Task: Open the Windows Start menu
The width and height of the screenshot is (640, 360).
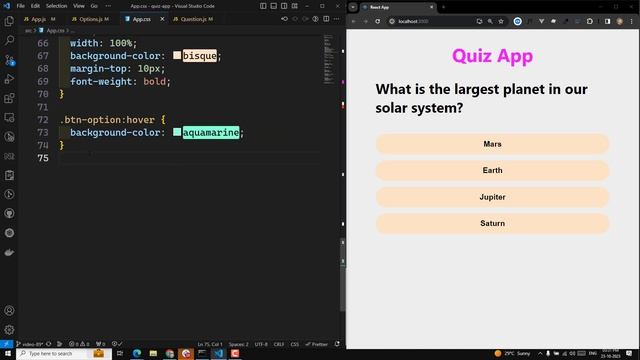Action: 8,353
